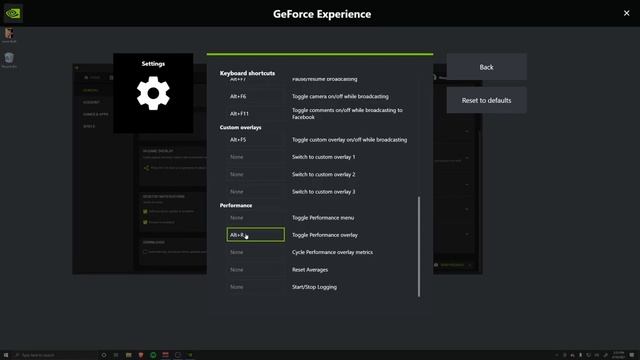640x360 pixels.
Task: Click the 'Settings' title on the tile
Action: (x=153, y=64)
